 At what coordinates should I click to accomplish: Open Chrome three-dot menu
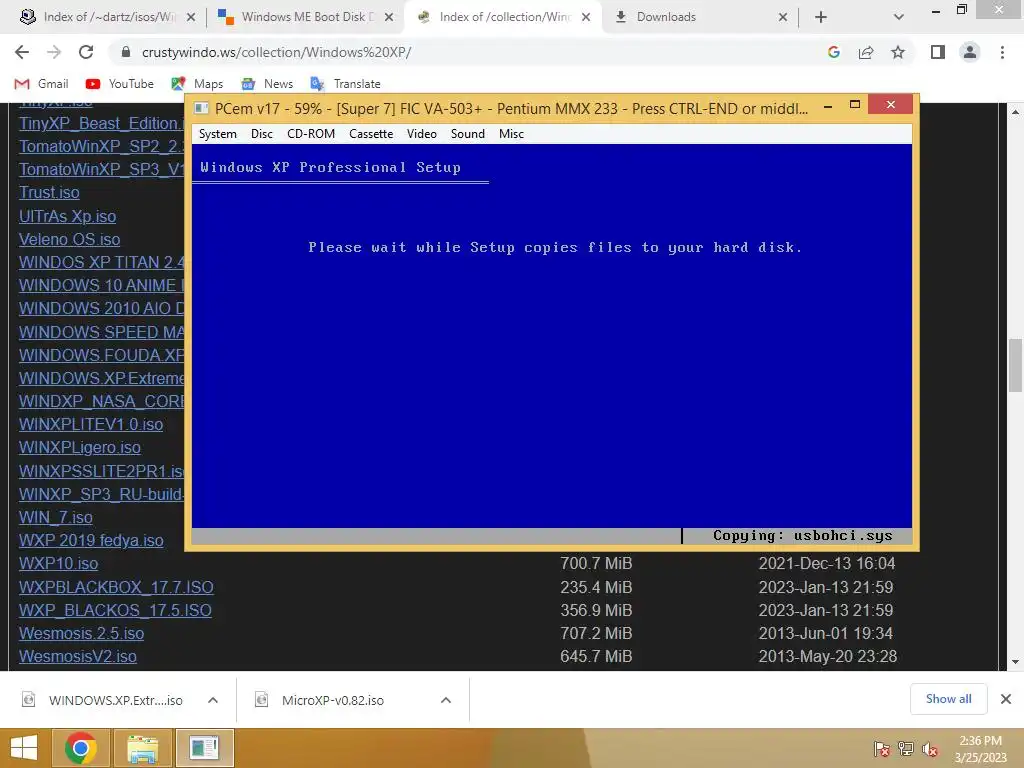[1002, 52]
